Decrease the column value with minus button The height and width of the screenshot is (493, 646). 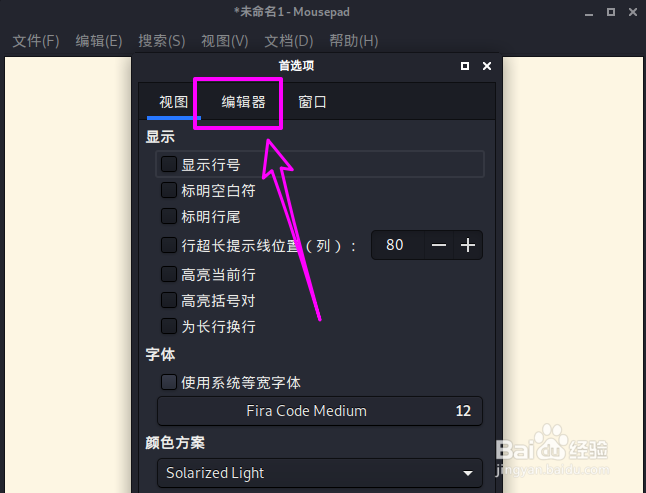(439, 245)
